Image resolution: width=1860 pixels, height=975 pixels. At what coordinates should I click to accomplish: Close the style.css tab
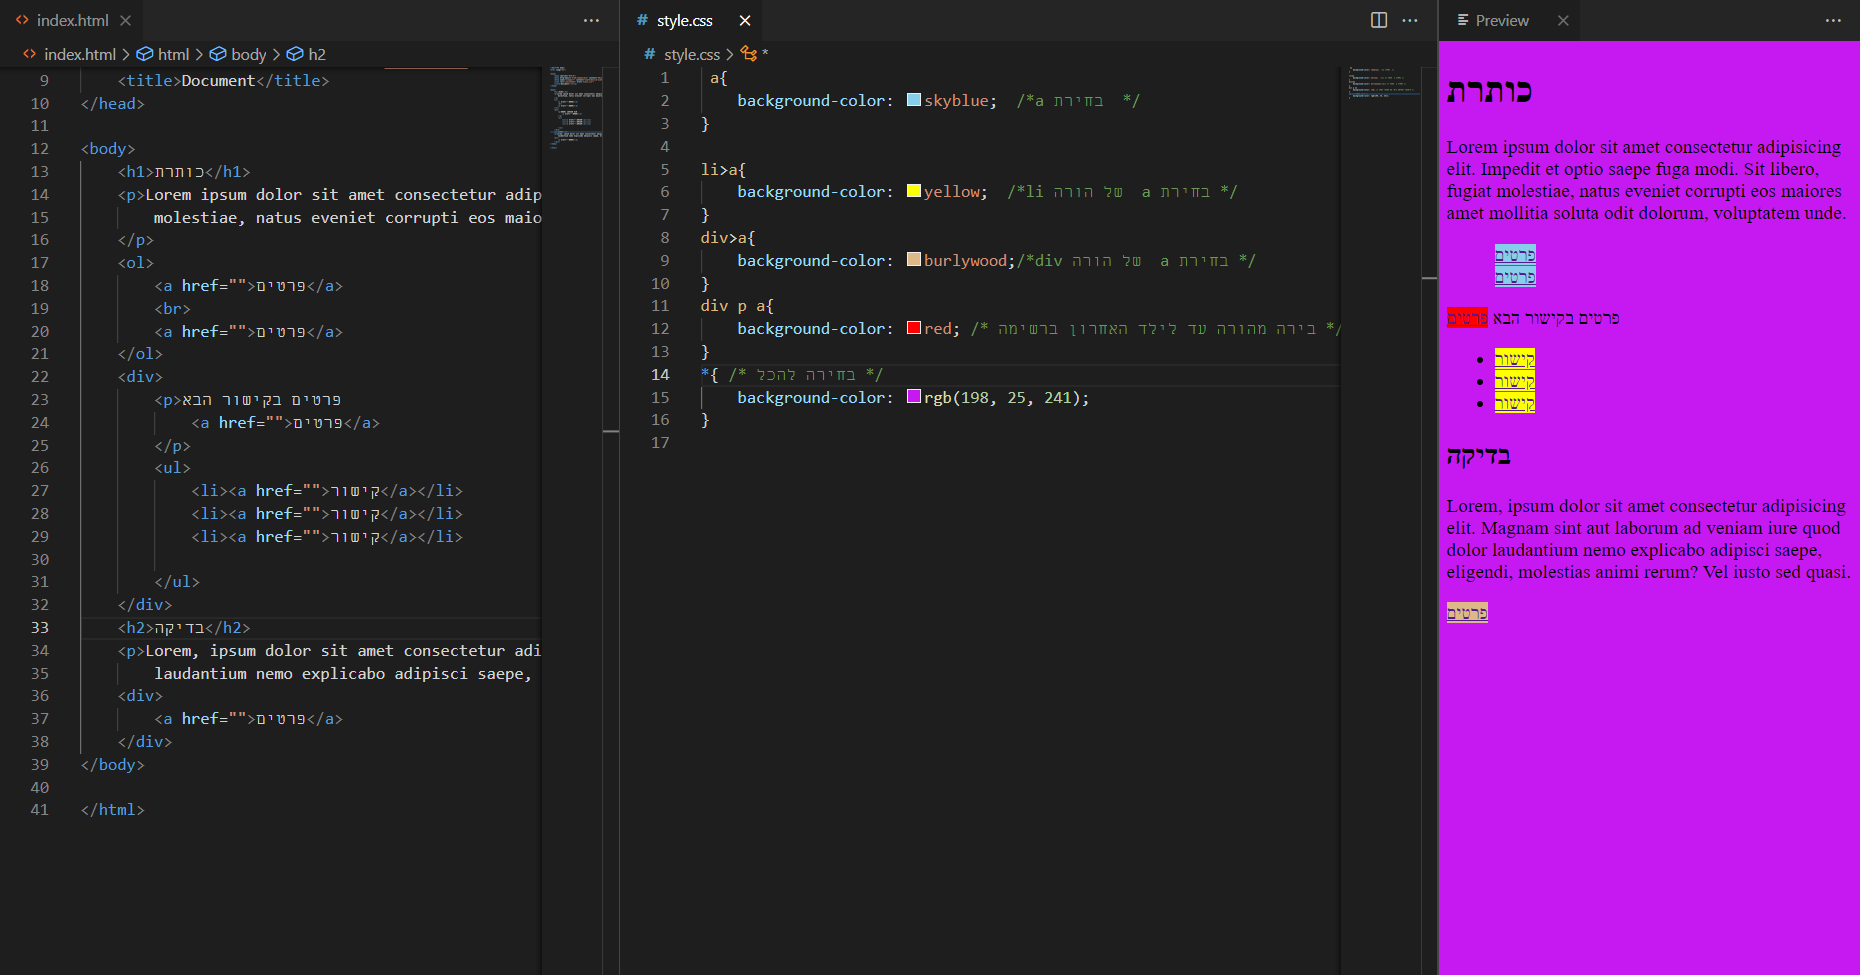coord(744,20)
